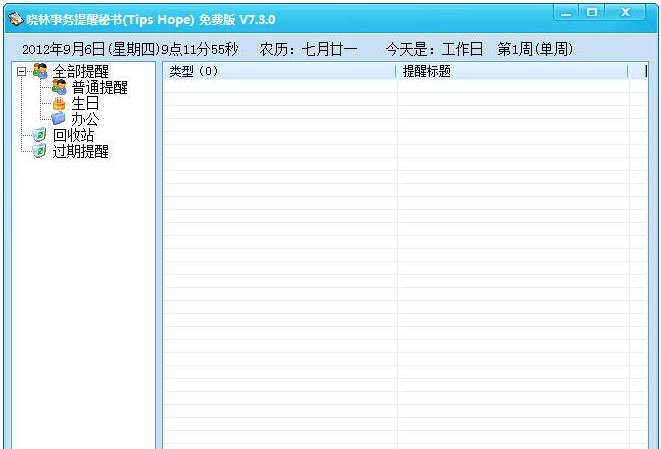Minimize the Tips Hope window
This screenshot has height=449, width=661.
point(566,13)
